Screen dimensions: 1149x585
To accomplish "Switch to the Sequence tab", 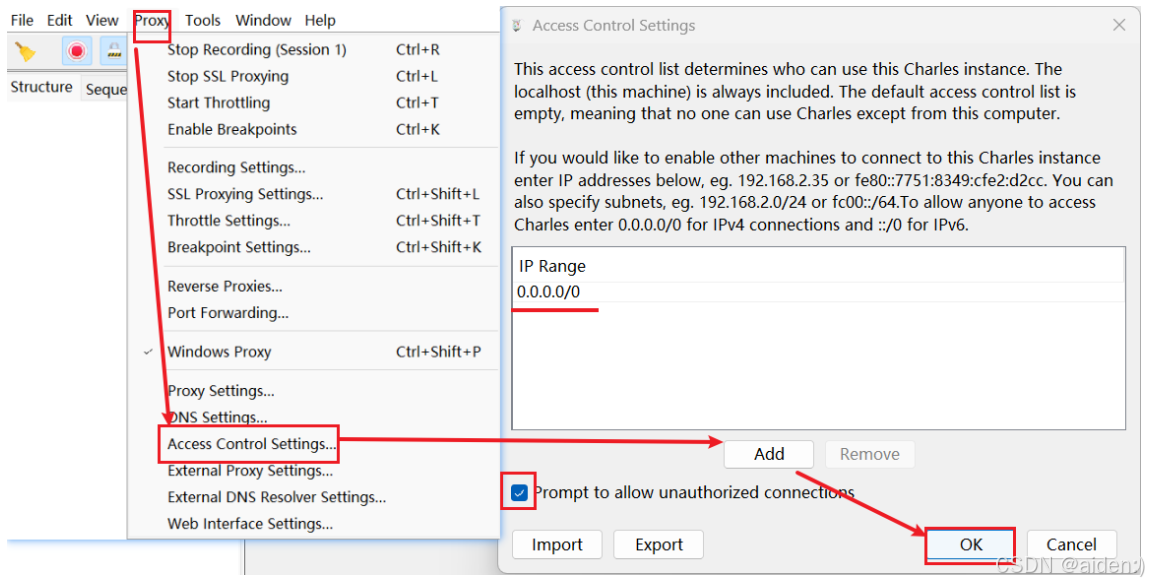I will (106, 89).
